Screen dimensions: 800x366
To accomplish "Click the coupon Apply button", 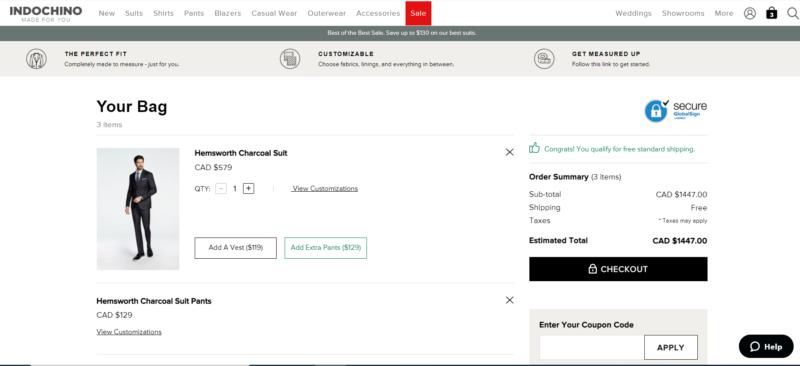I will 671,348.
